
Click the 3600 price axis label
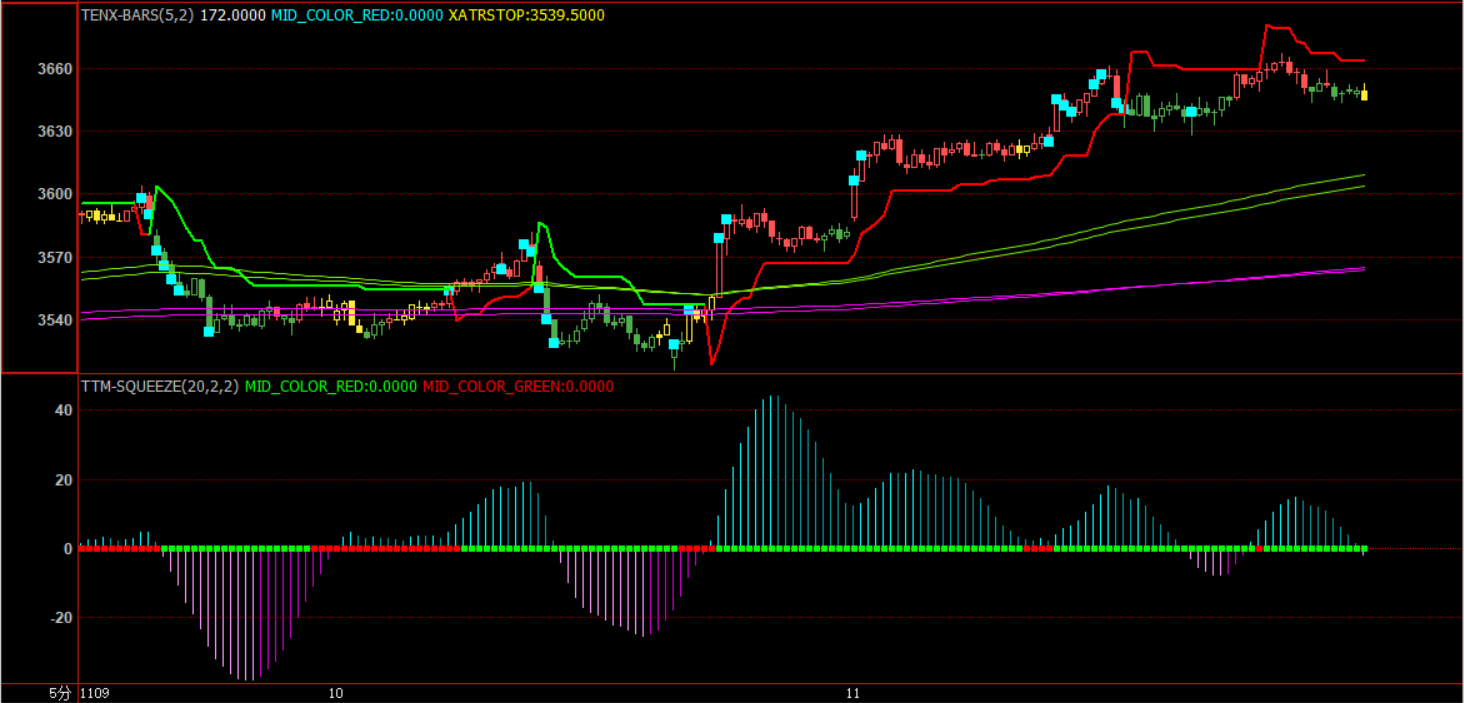56,194
